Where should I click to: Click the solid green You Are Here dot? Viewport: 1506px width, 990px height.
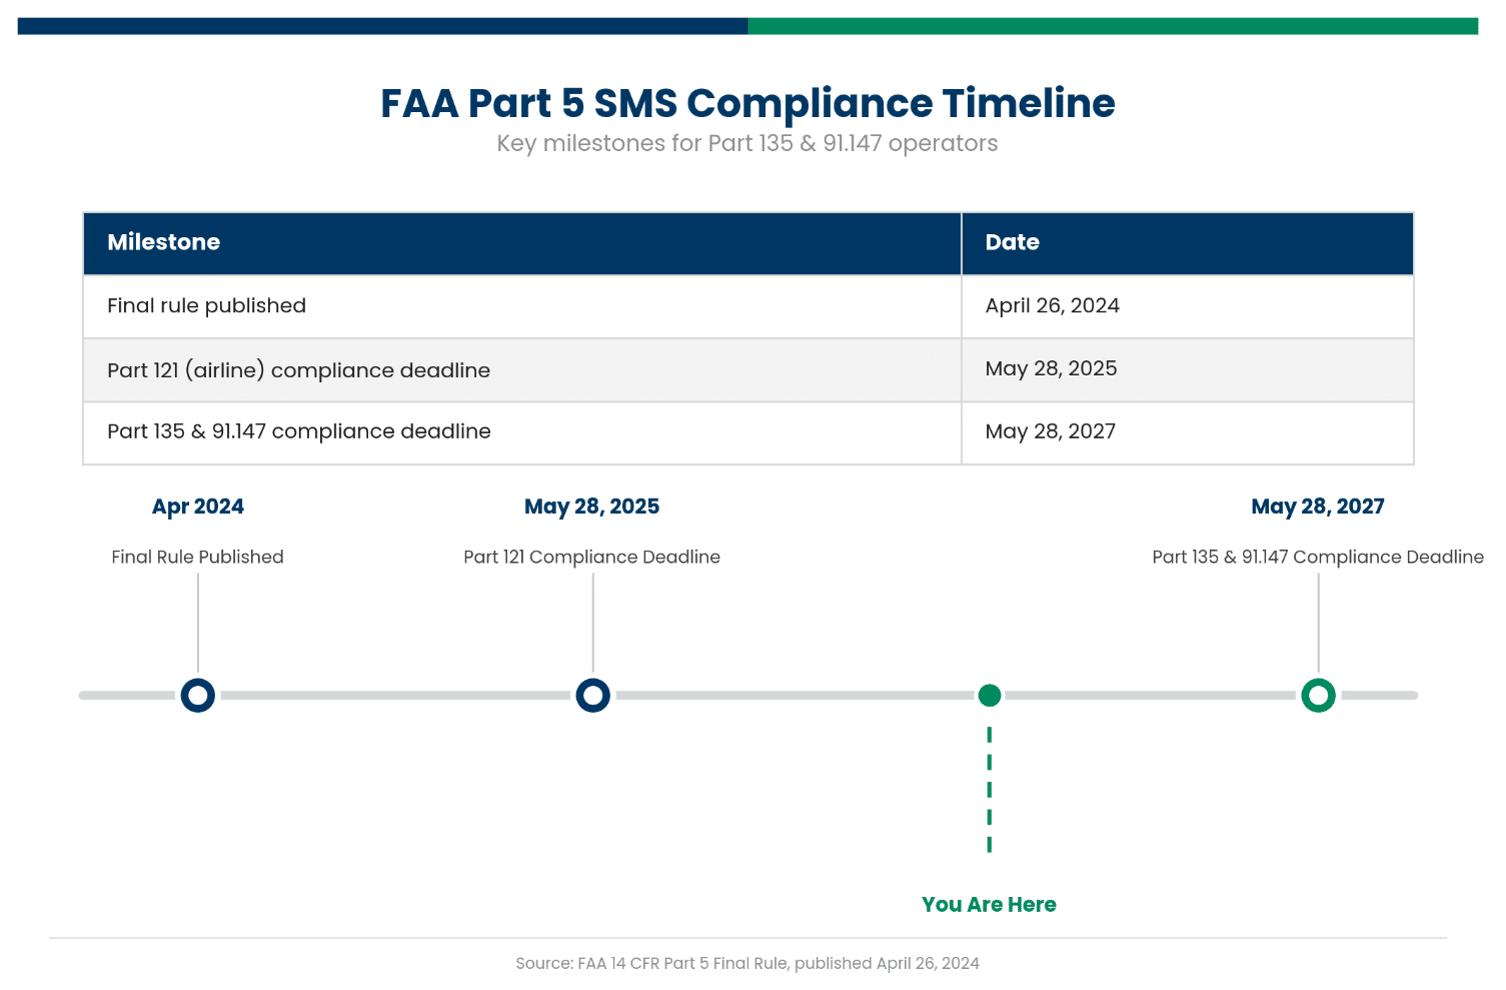(989, 695)
